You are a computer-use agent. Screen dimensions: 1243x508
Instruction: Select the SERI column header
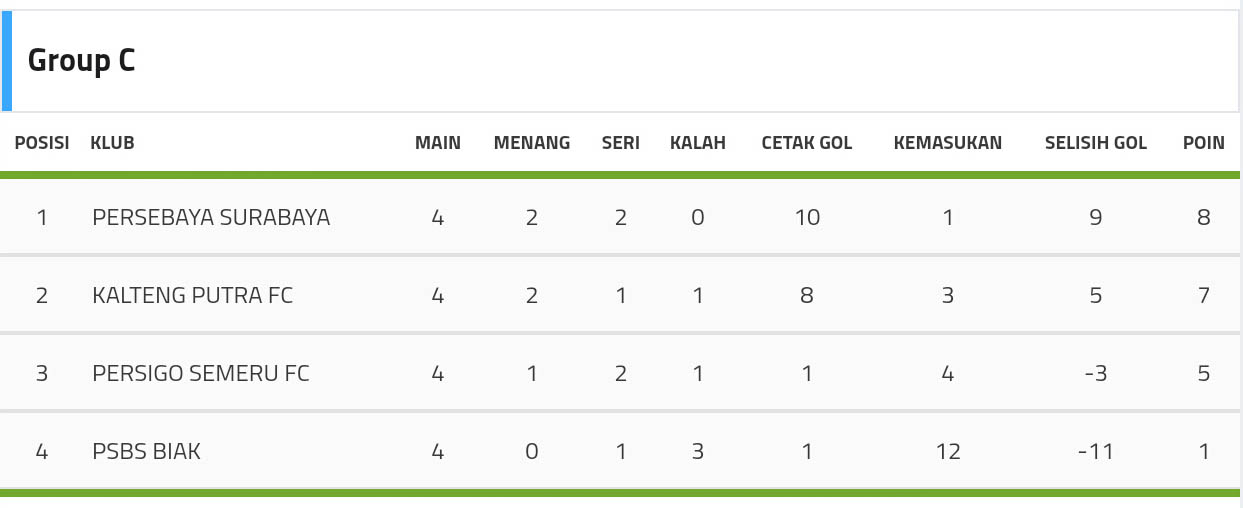tap(621, 143)
